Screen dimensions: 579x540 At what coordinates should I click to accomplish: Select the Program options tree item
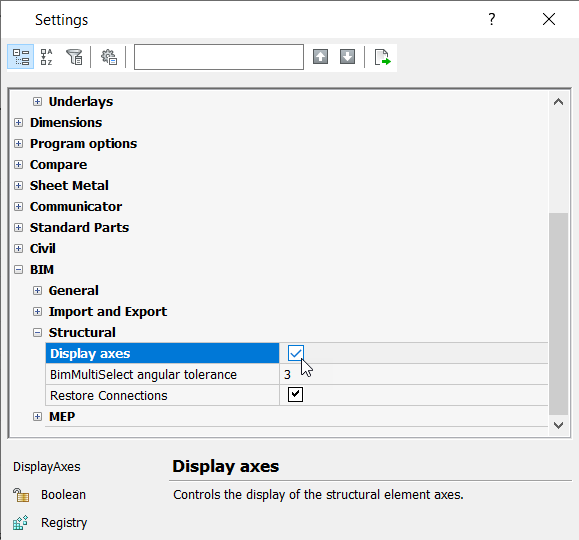pos(83,143)
